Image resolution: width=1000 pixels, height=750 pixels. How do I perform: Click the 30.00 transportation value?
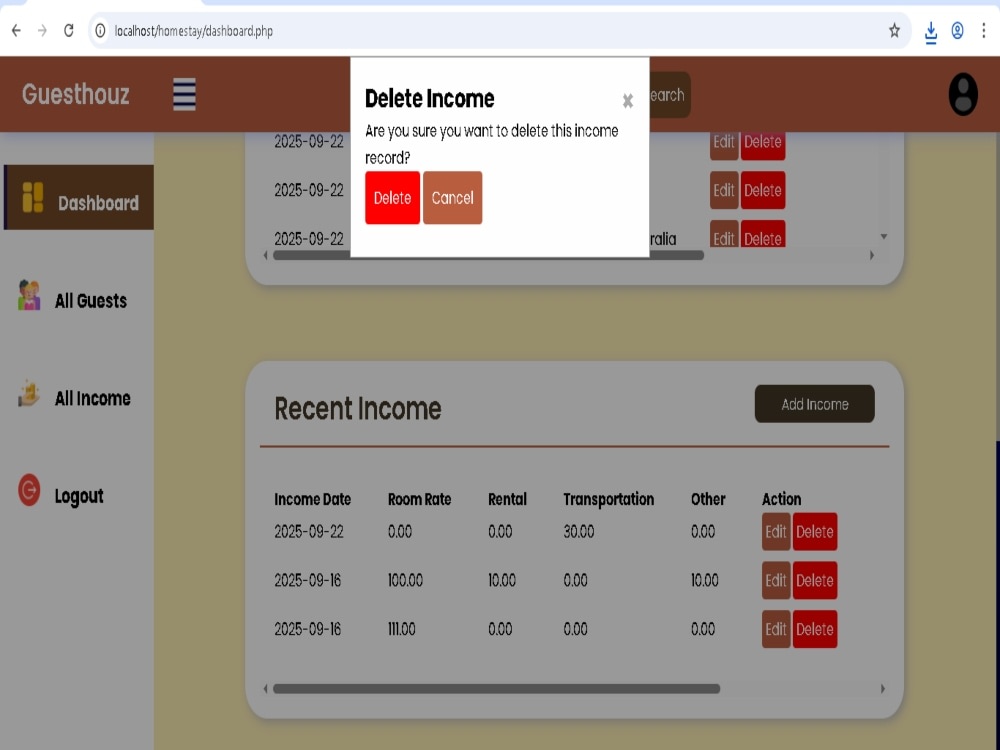coord(578,532)
